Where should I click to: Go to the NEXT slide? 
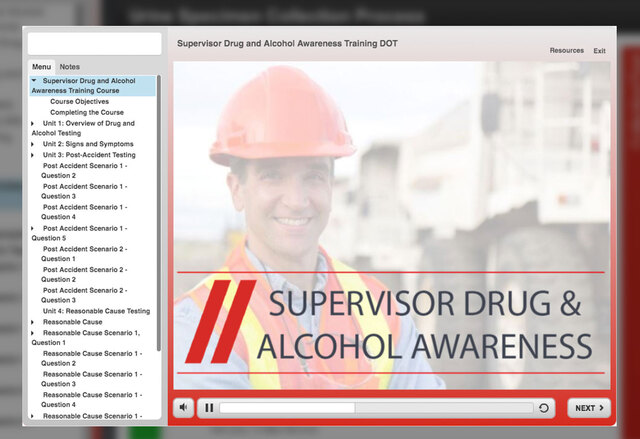(589, 408)
